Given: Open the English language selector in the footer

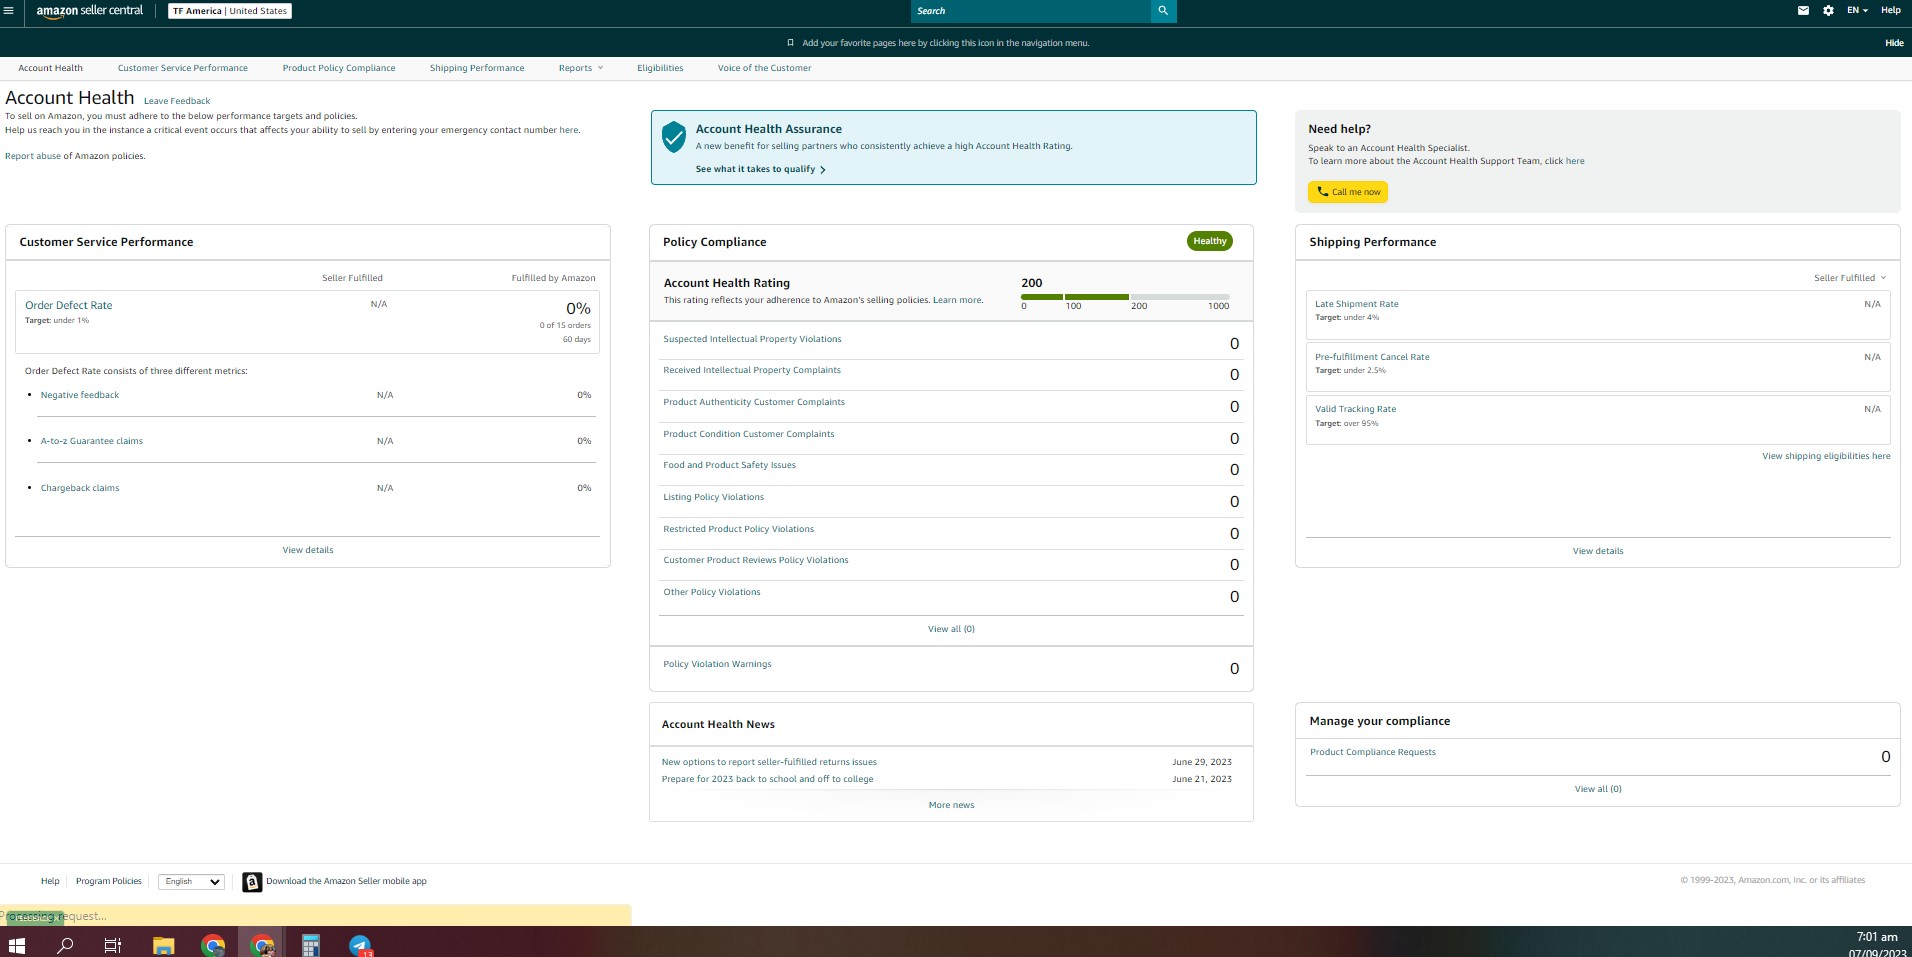Looking at the screenshot, I should pos(191,882).
